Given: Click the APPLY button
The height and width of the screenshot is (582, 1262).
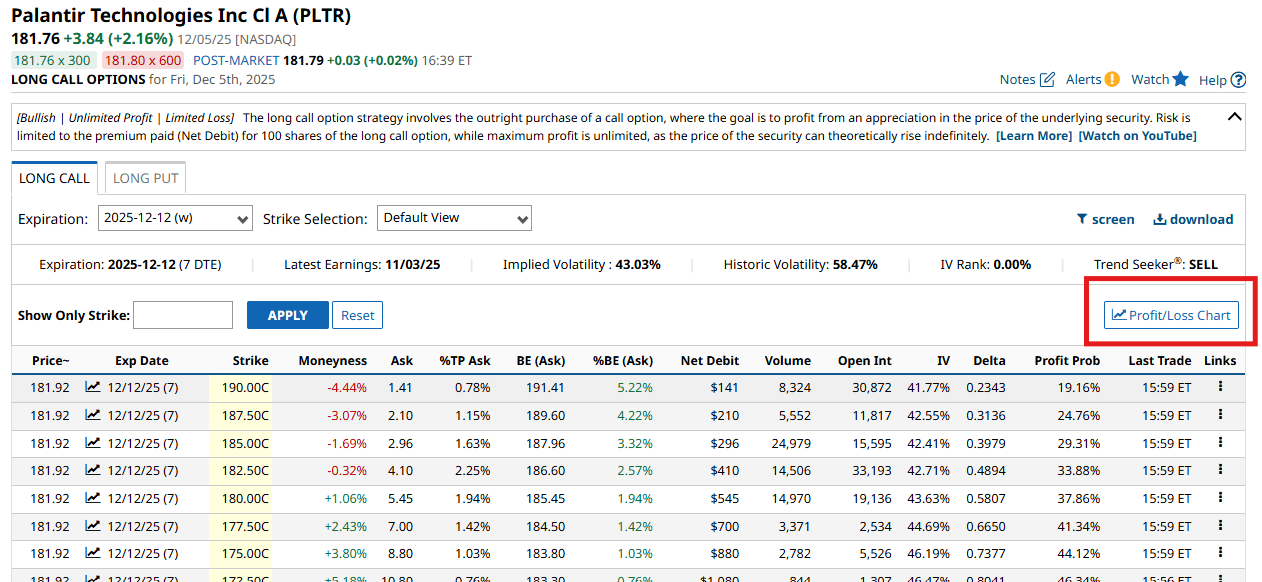Looking at the screenshot, I should tap(287, 314).
